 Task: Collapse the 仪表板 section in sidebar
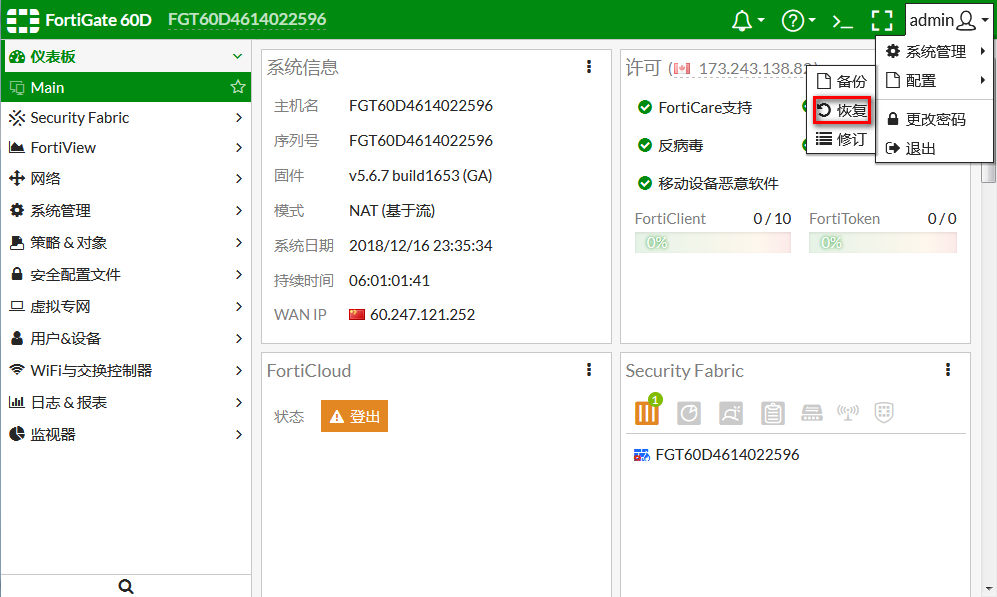pos(237,57)
